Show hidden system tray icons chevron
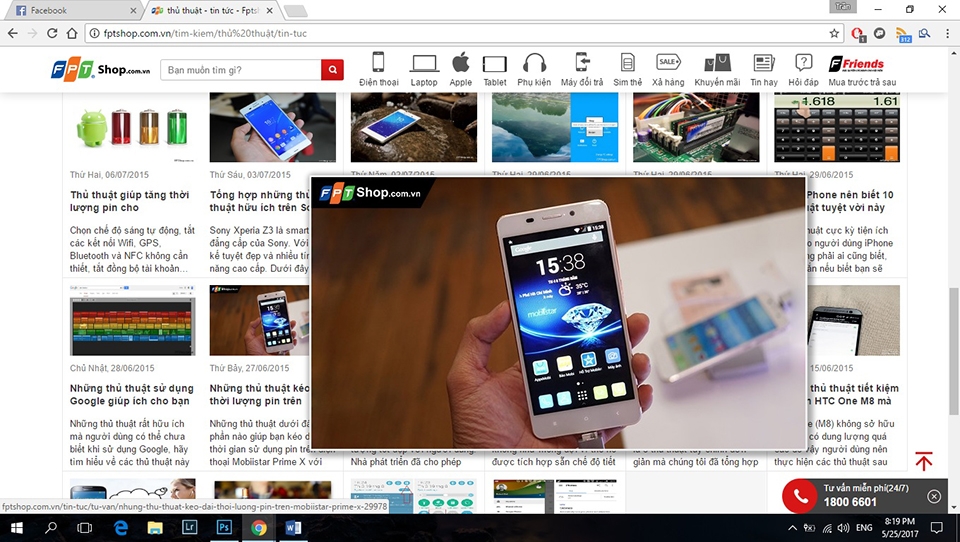The width and height of the screenshot is (960, 542). pos(792,528)
